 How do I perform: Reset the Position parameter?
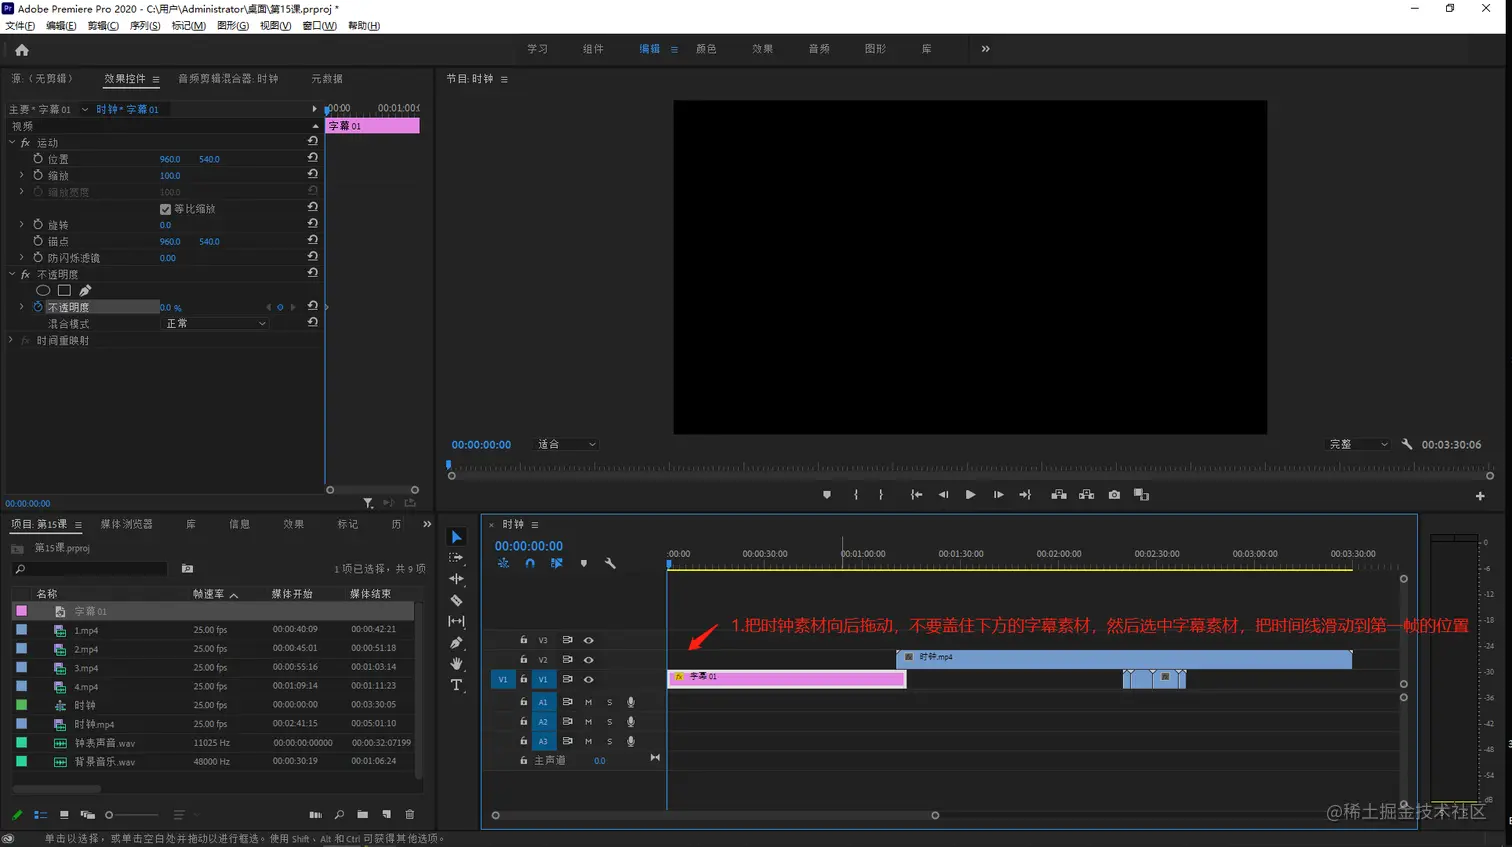(x=313, y=158)
